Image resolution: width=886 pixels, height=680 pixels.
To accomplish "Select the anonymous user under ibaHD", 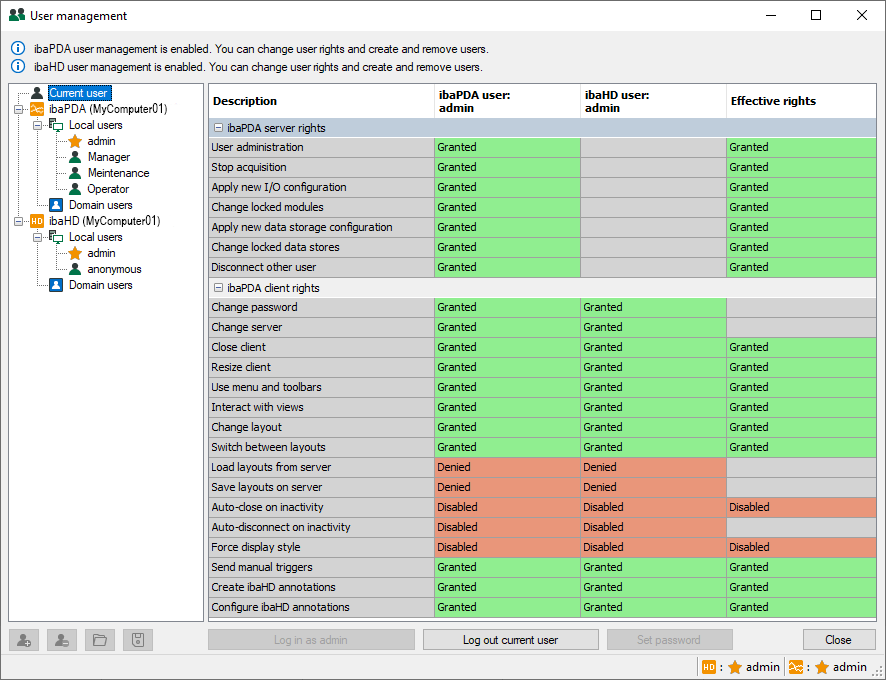I will pos(114,269).
